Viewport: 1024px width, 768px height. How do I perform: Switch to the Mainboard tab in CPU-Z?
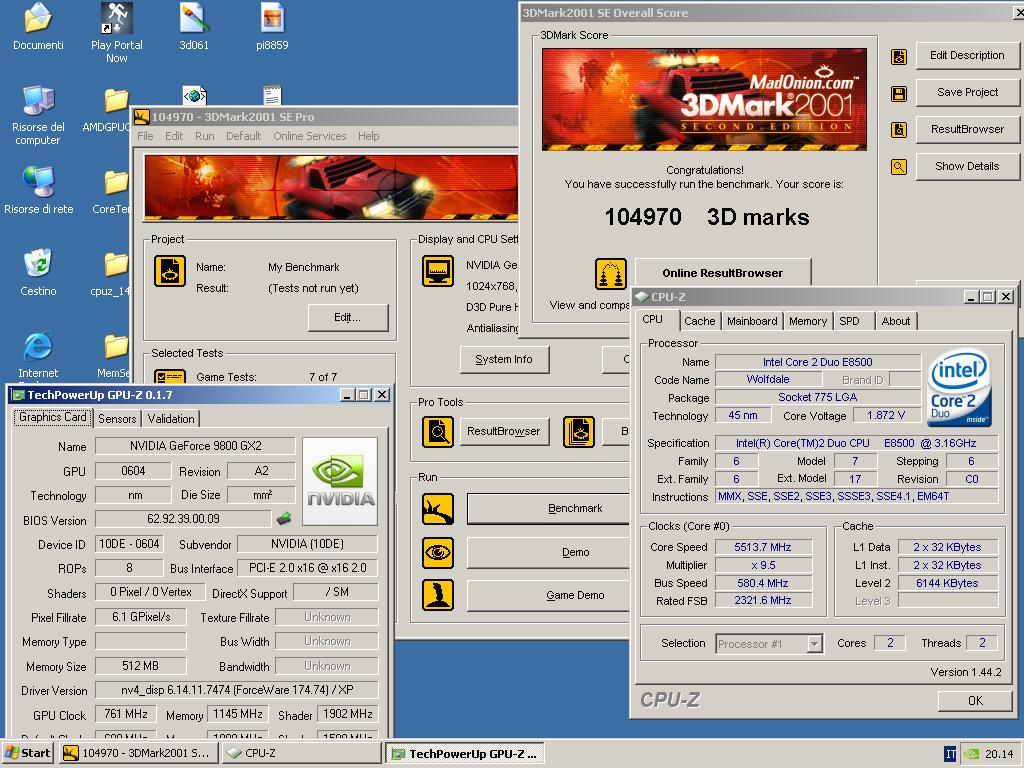(x=752, y=321)
